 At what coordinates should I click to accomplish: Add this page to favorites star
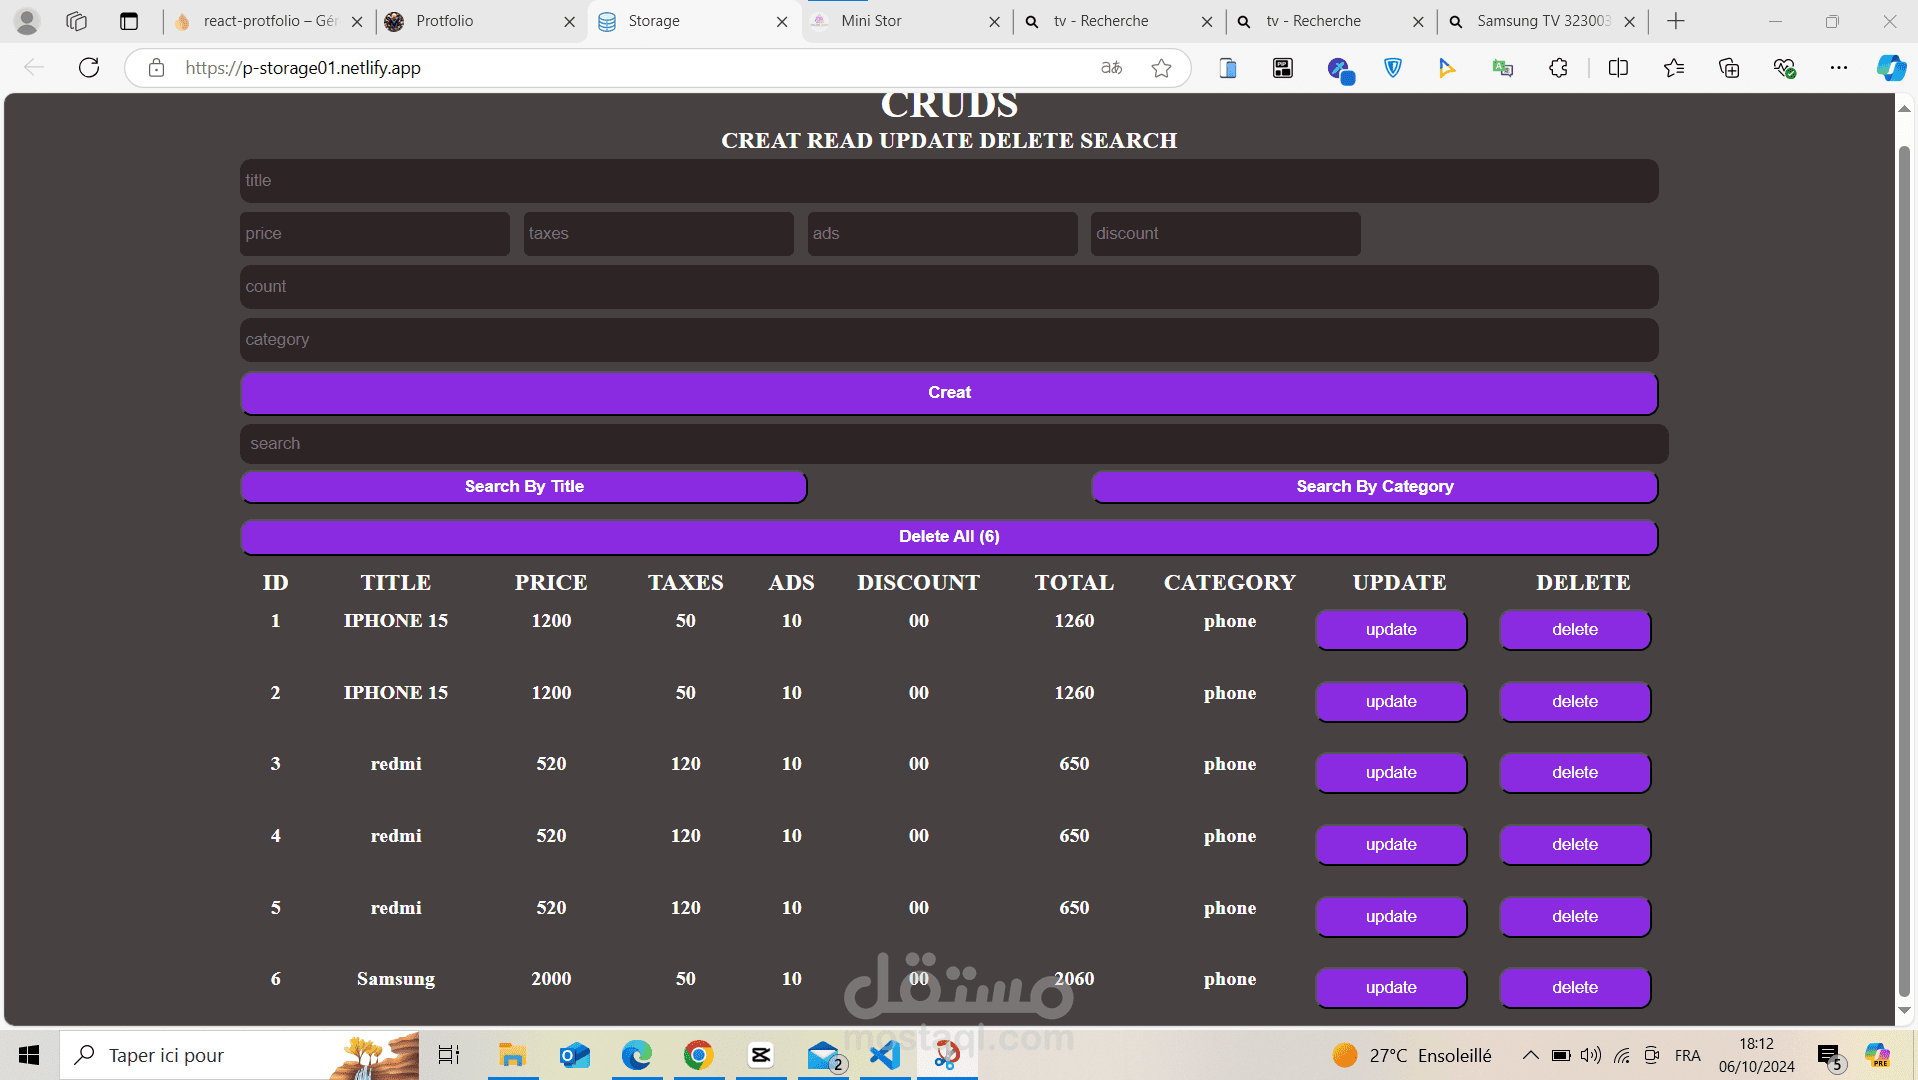point(1161,68)
